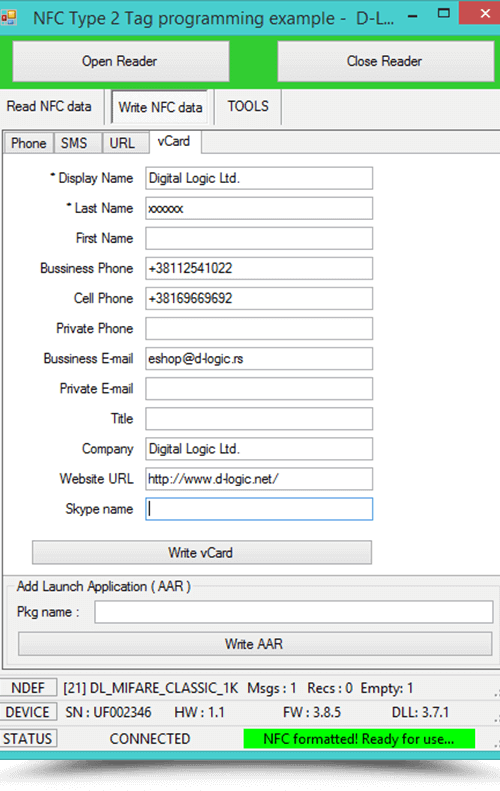
Task: Focus the Last Name input field
Action: click(x=259, y=208)
